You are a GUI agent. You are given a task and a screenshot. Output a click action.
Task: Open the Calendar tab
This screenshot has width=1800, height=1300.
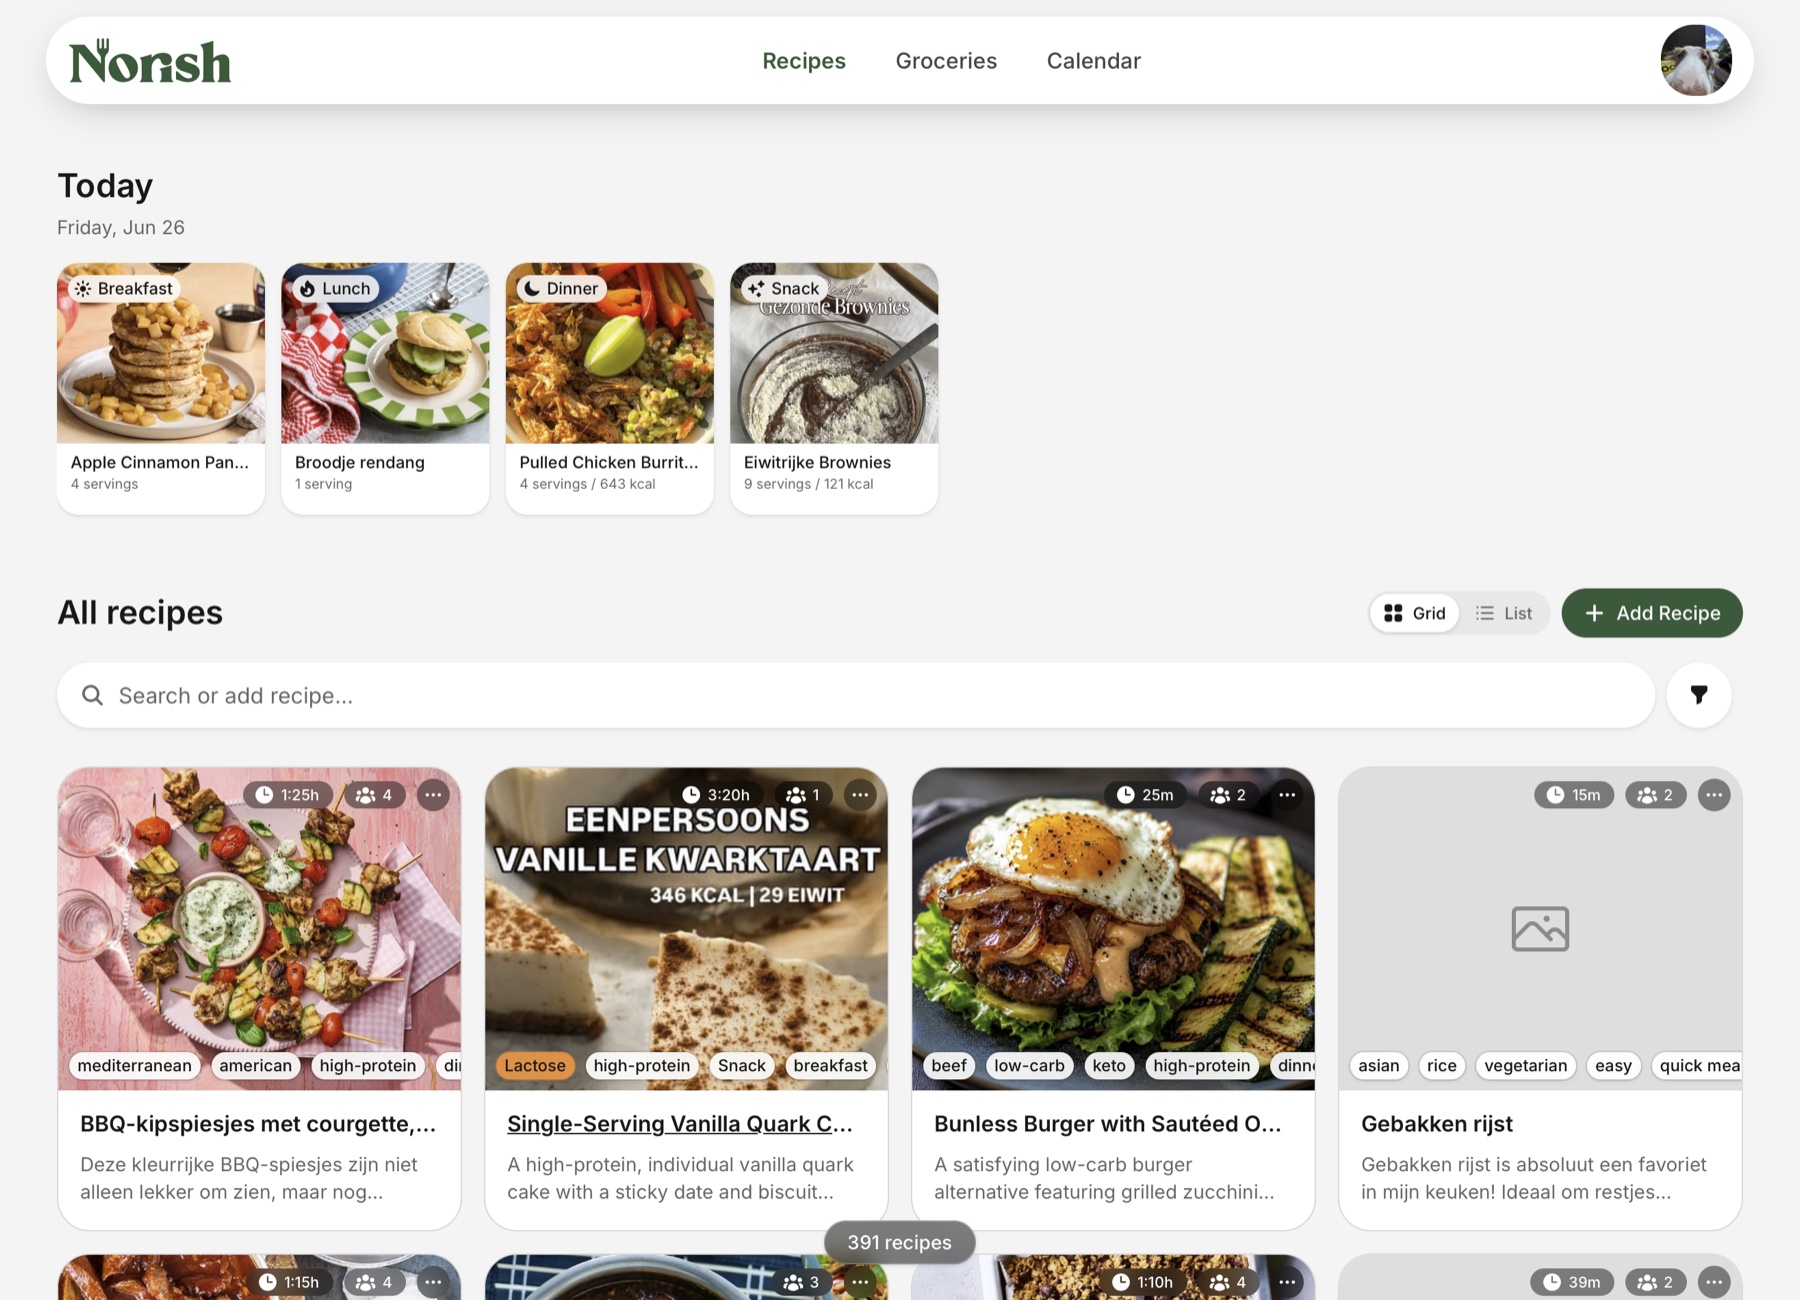tap(1094, 61)
